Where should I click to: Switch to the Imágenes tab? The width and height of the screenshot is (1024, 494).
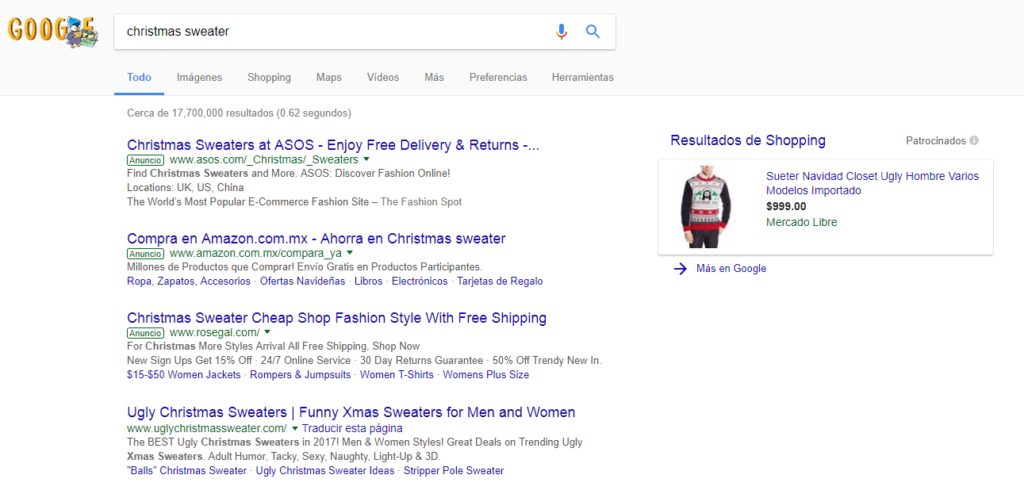pos(199,77)
